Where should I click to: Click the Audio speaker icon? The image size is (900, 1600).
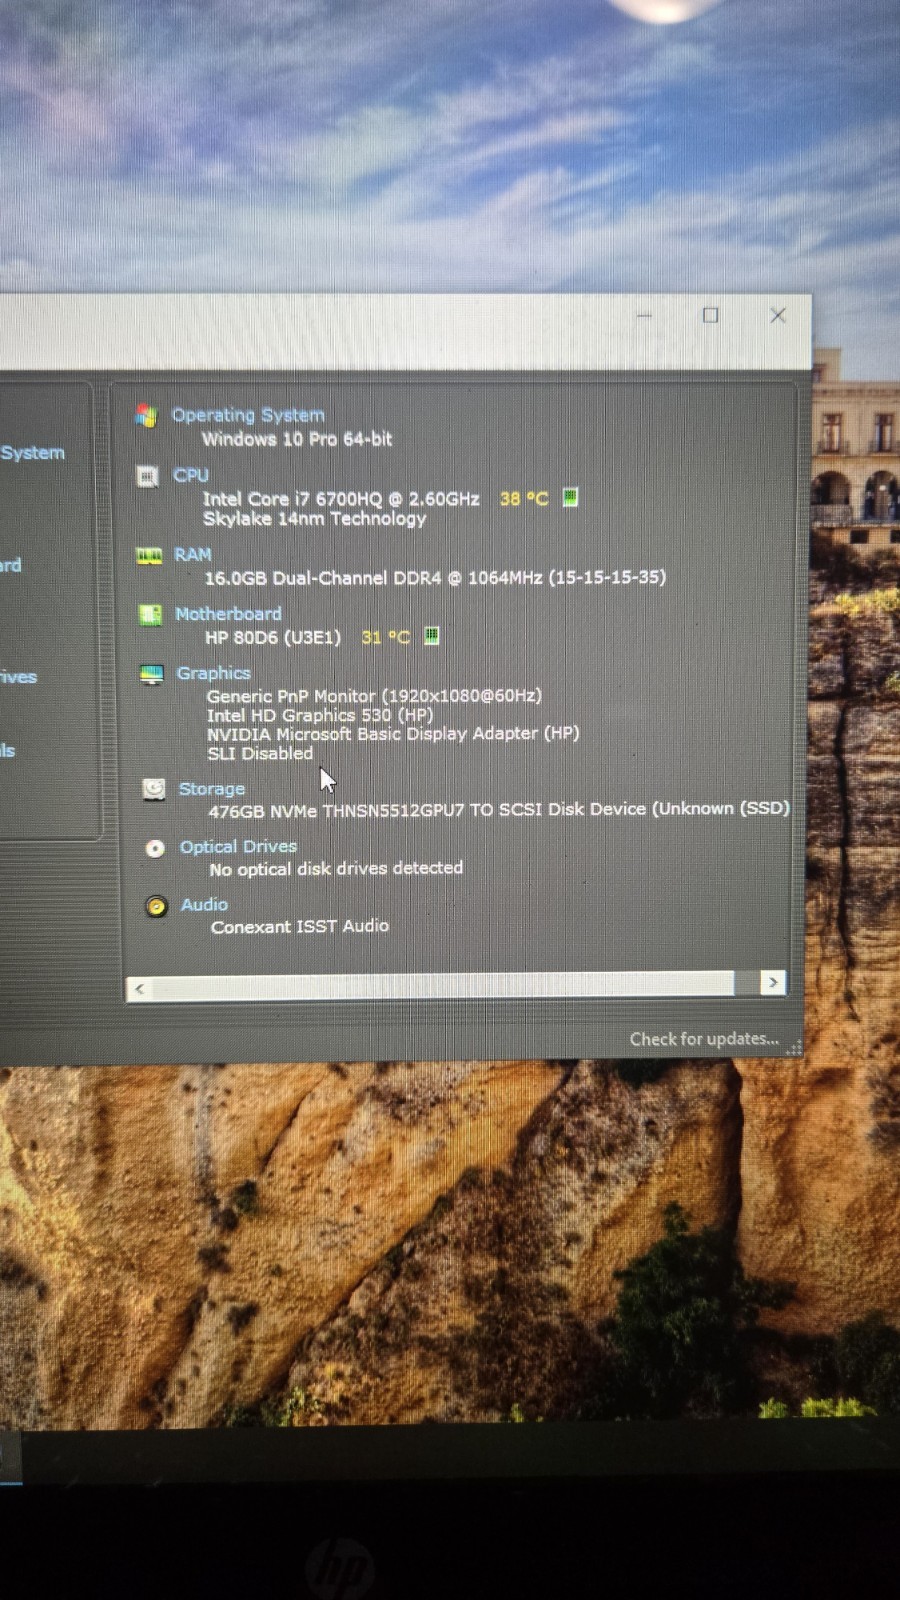(x=156, y=906)
